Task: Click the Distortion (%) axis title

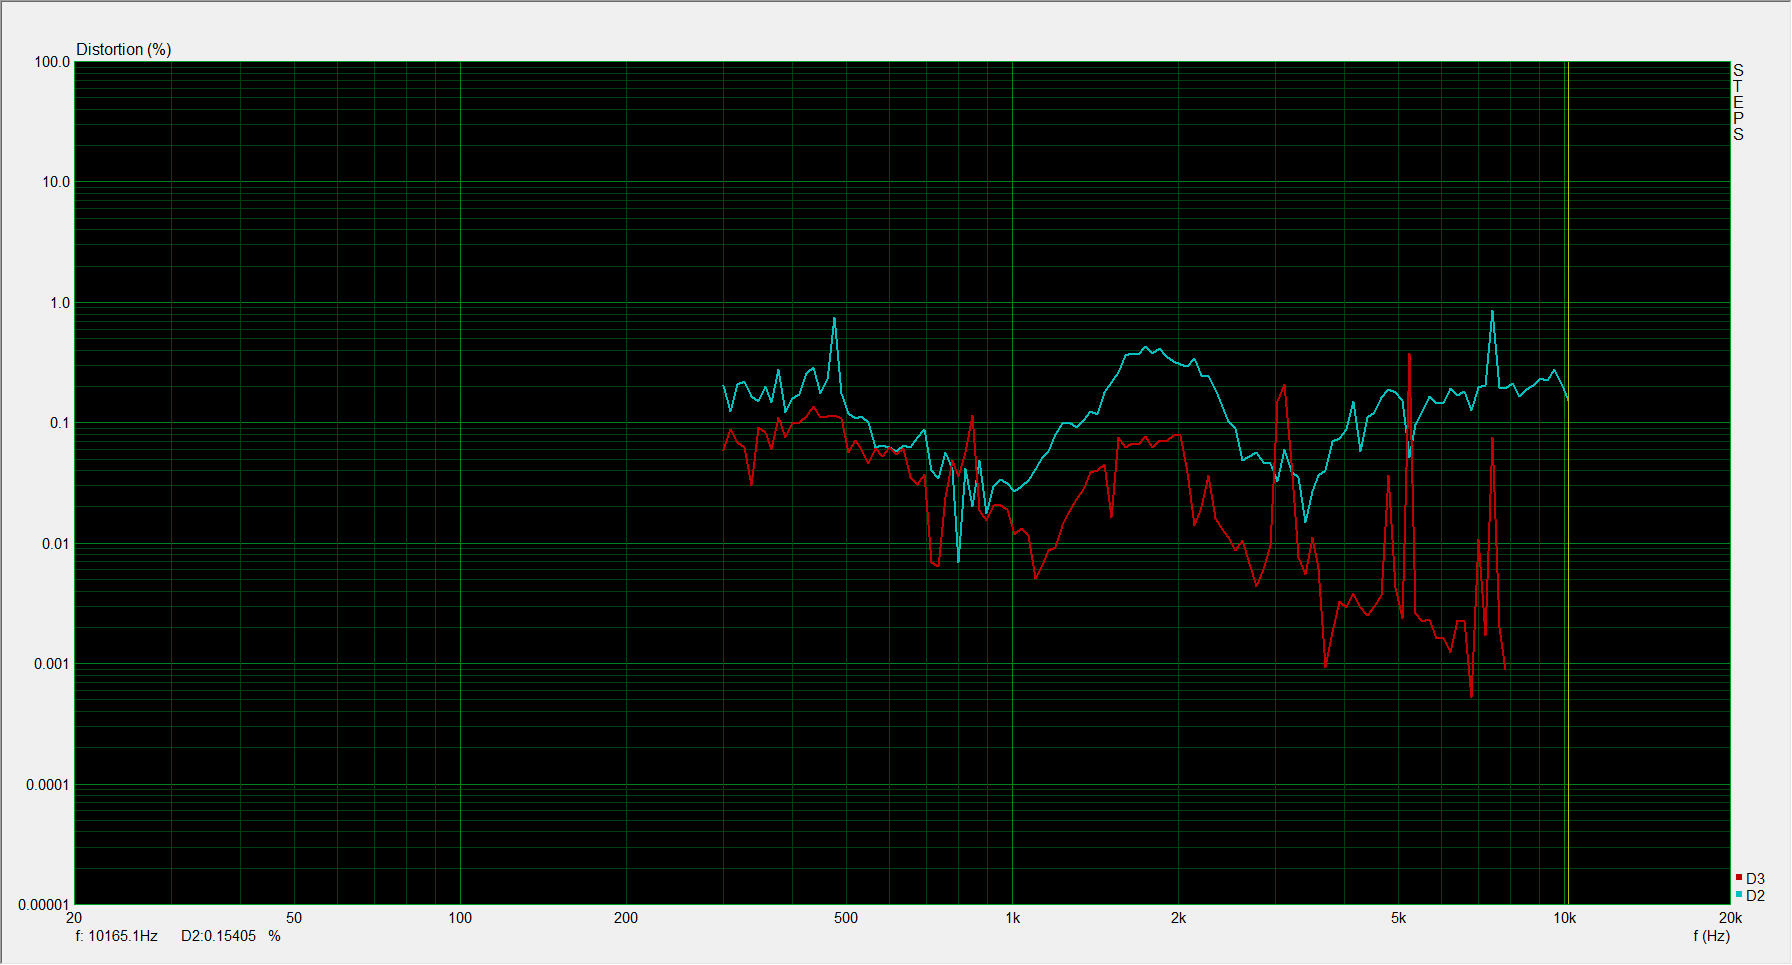Action: (124, 49)
